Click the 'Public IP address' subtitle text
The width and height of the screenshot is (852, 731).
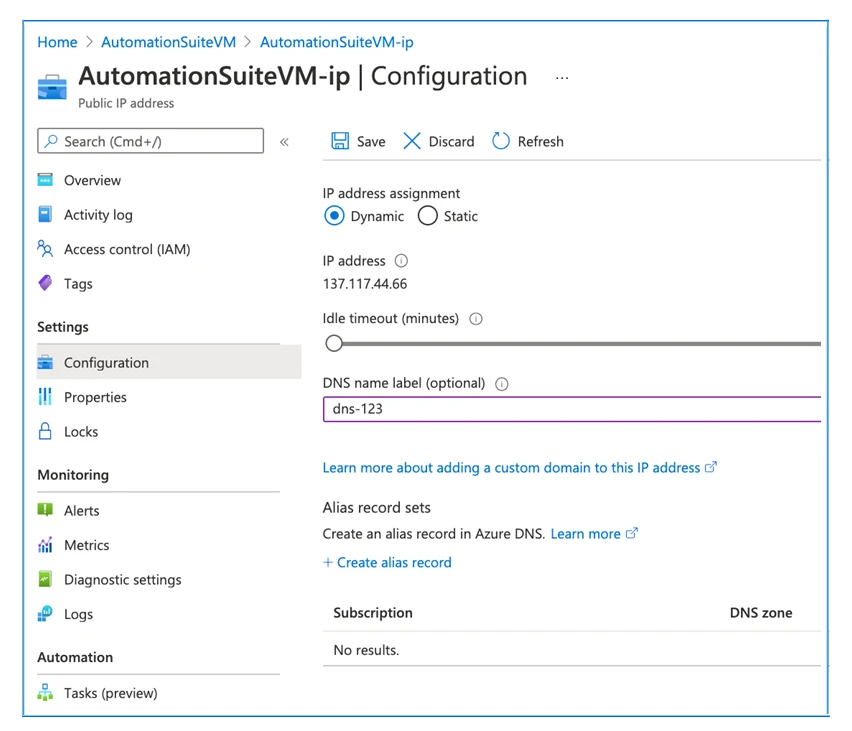point(126,103)
